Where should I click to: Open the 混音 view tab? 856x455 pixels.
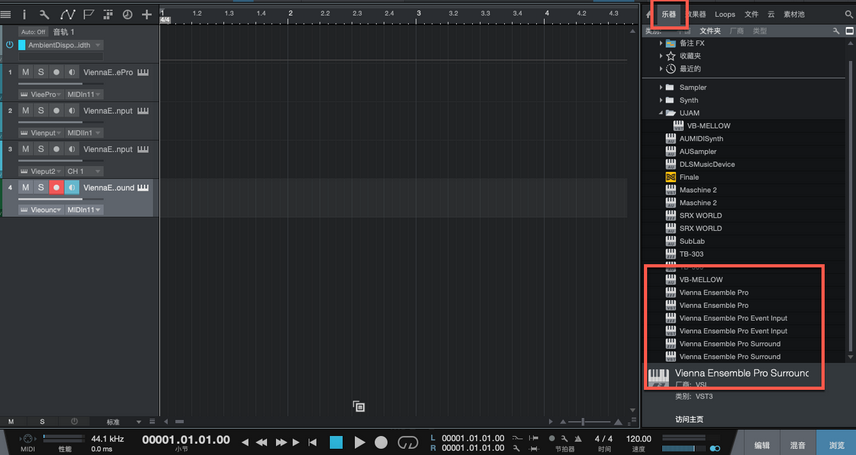point(798,445)
